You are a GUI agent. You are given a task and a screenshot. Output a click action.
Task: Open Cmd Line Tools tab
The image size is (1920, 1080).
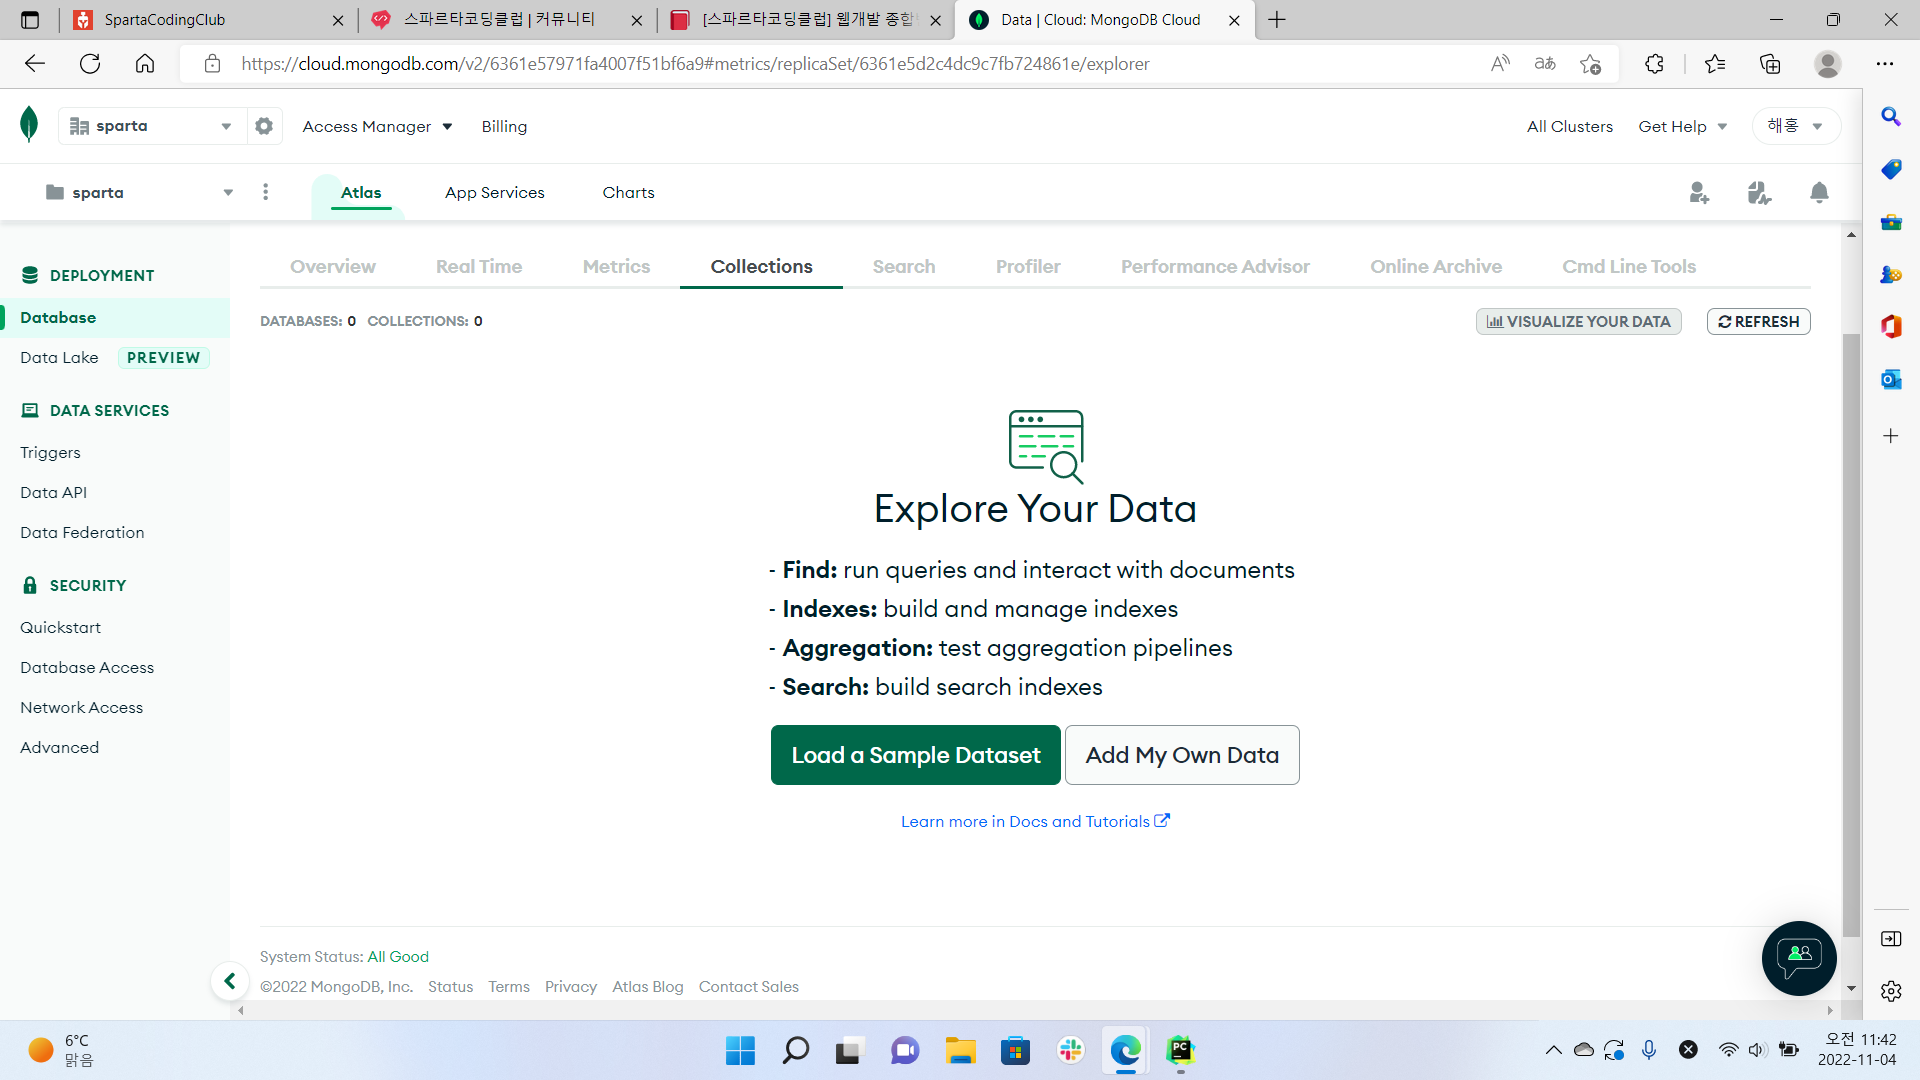point(1629,267)
